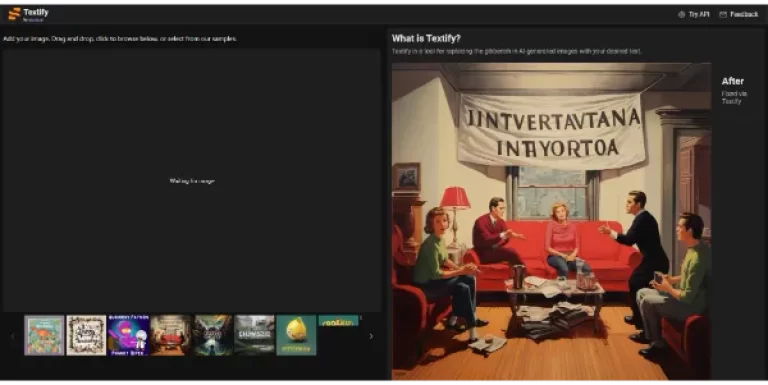Show previous samples with left chevron
768x385 pixels.
point(13,336)
